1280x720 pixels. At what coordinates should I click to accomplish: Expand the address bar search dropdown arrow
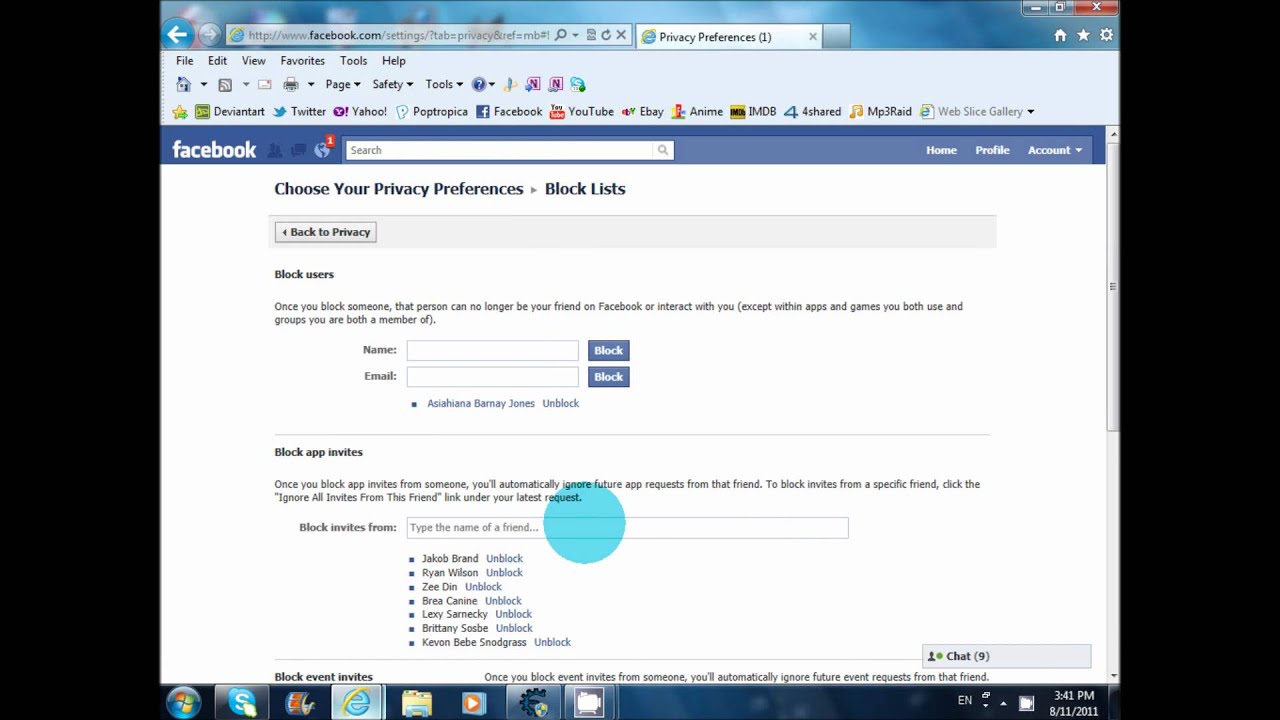574,35
